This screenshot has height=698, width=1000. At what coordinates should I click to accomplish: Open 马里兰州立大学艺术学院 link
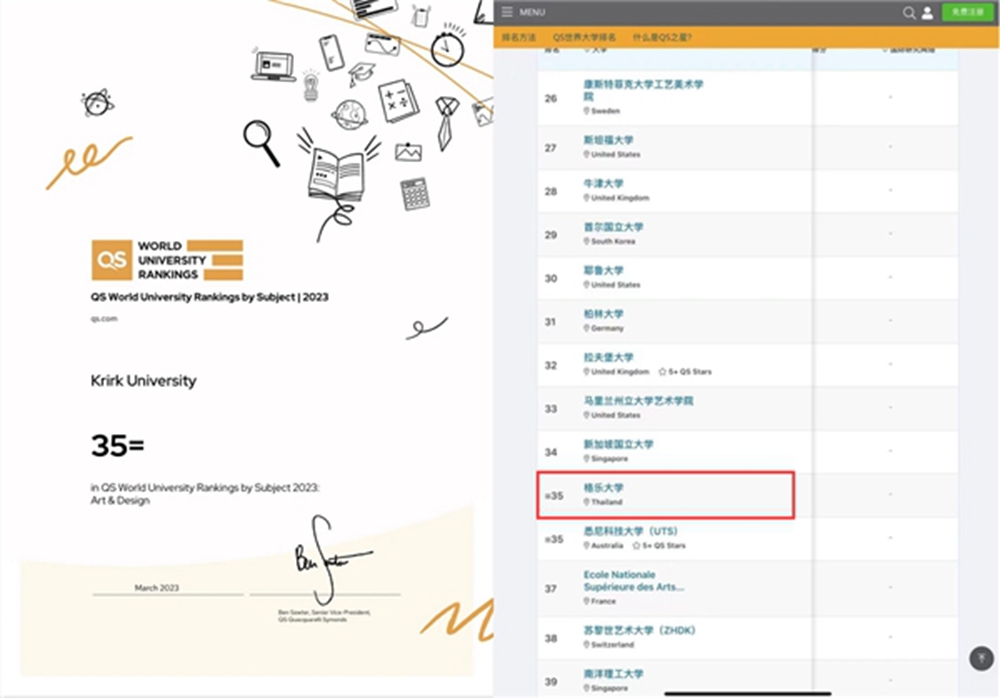coord(638,401)
